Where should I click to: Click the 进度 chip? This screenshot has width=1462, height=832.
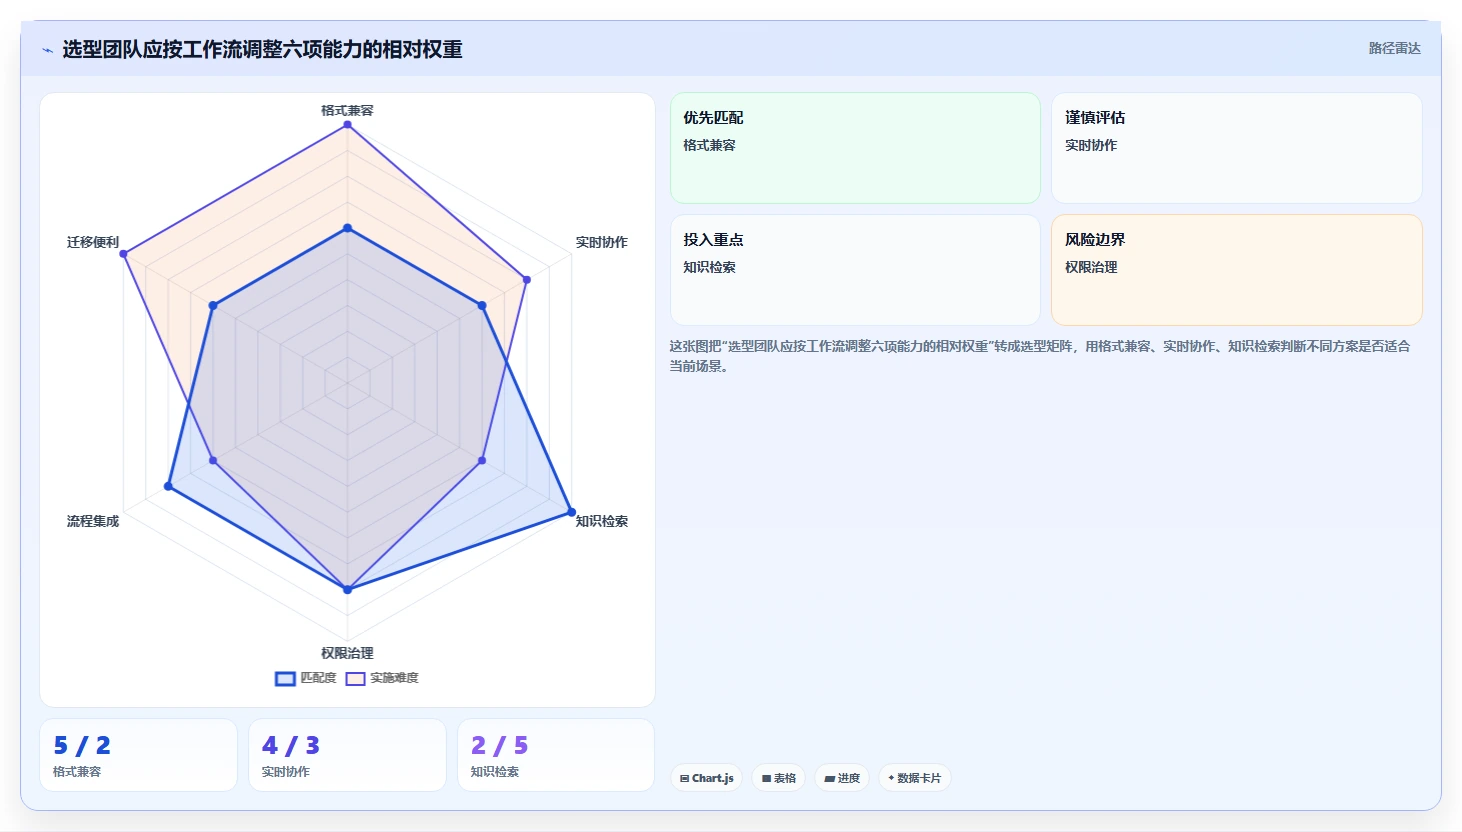(842, 778)
